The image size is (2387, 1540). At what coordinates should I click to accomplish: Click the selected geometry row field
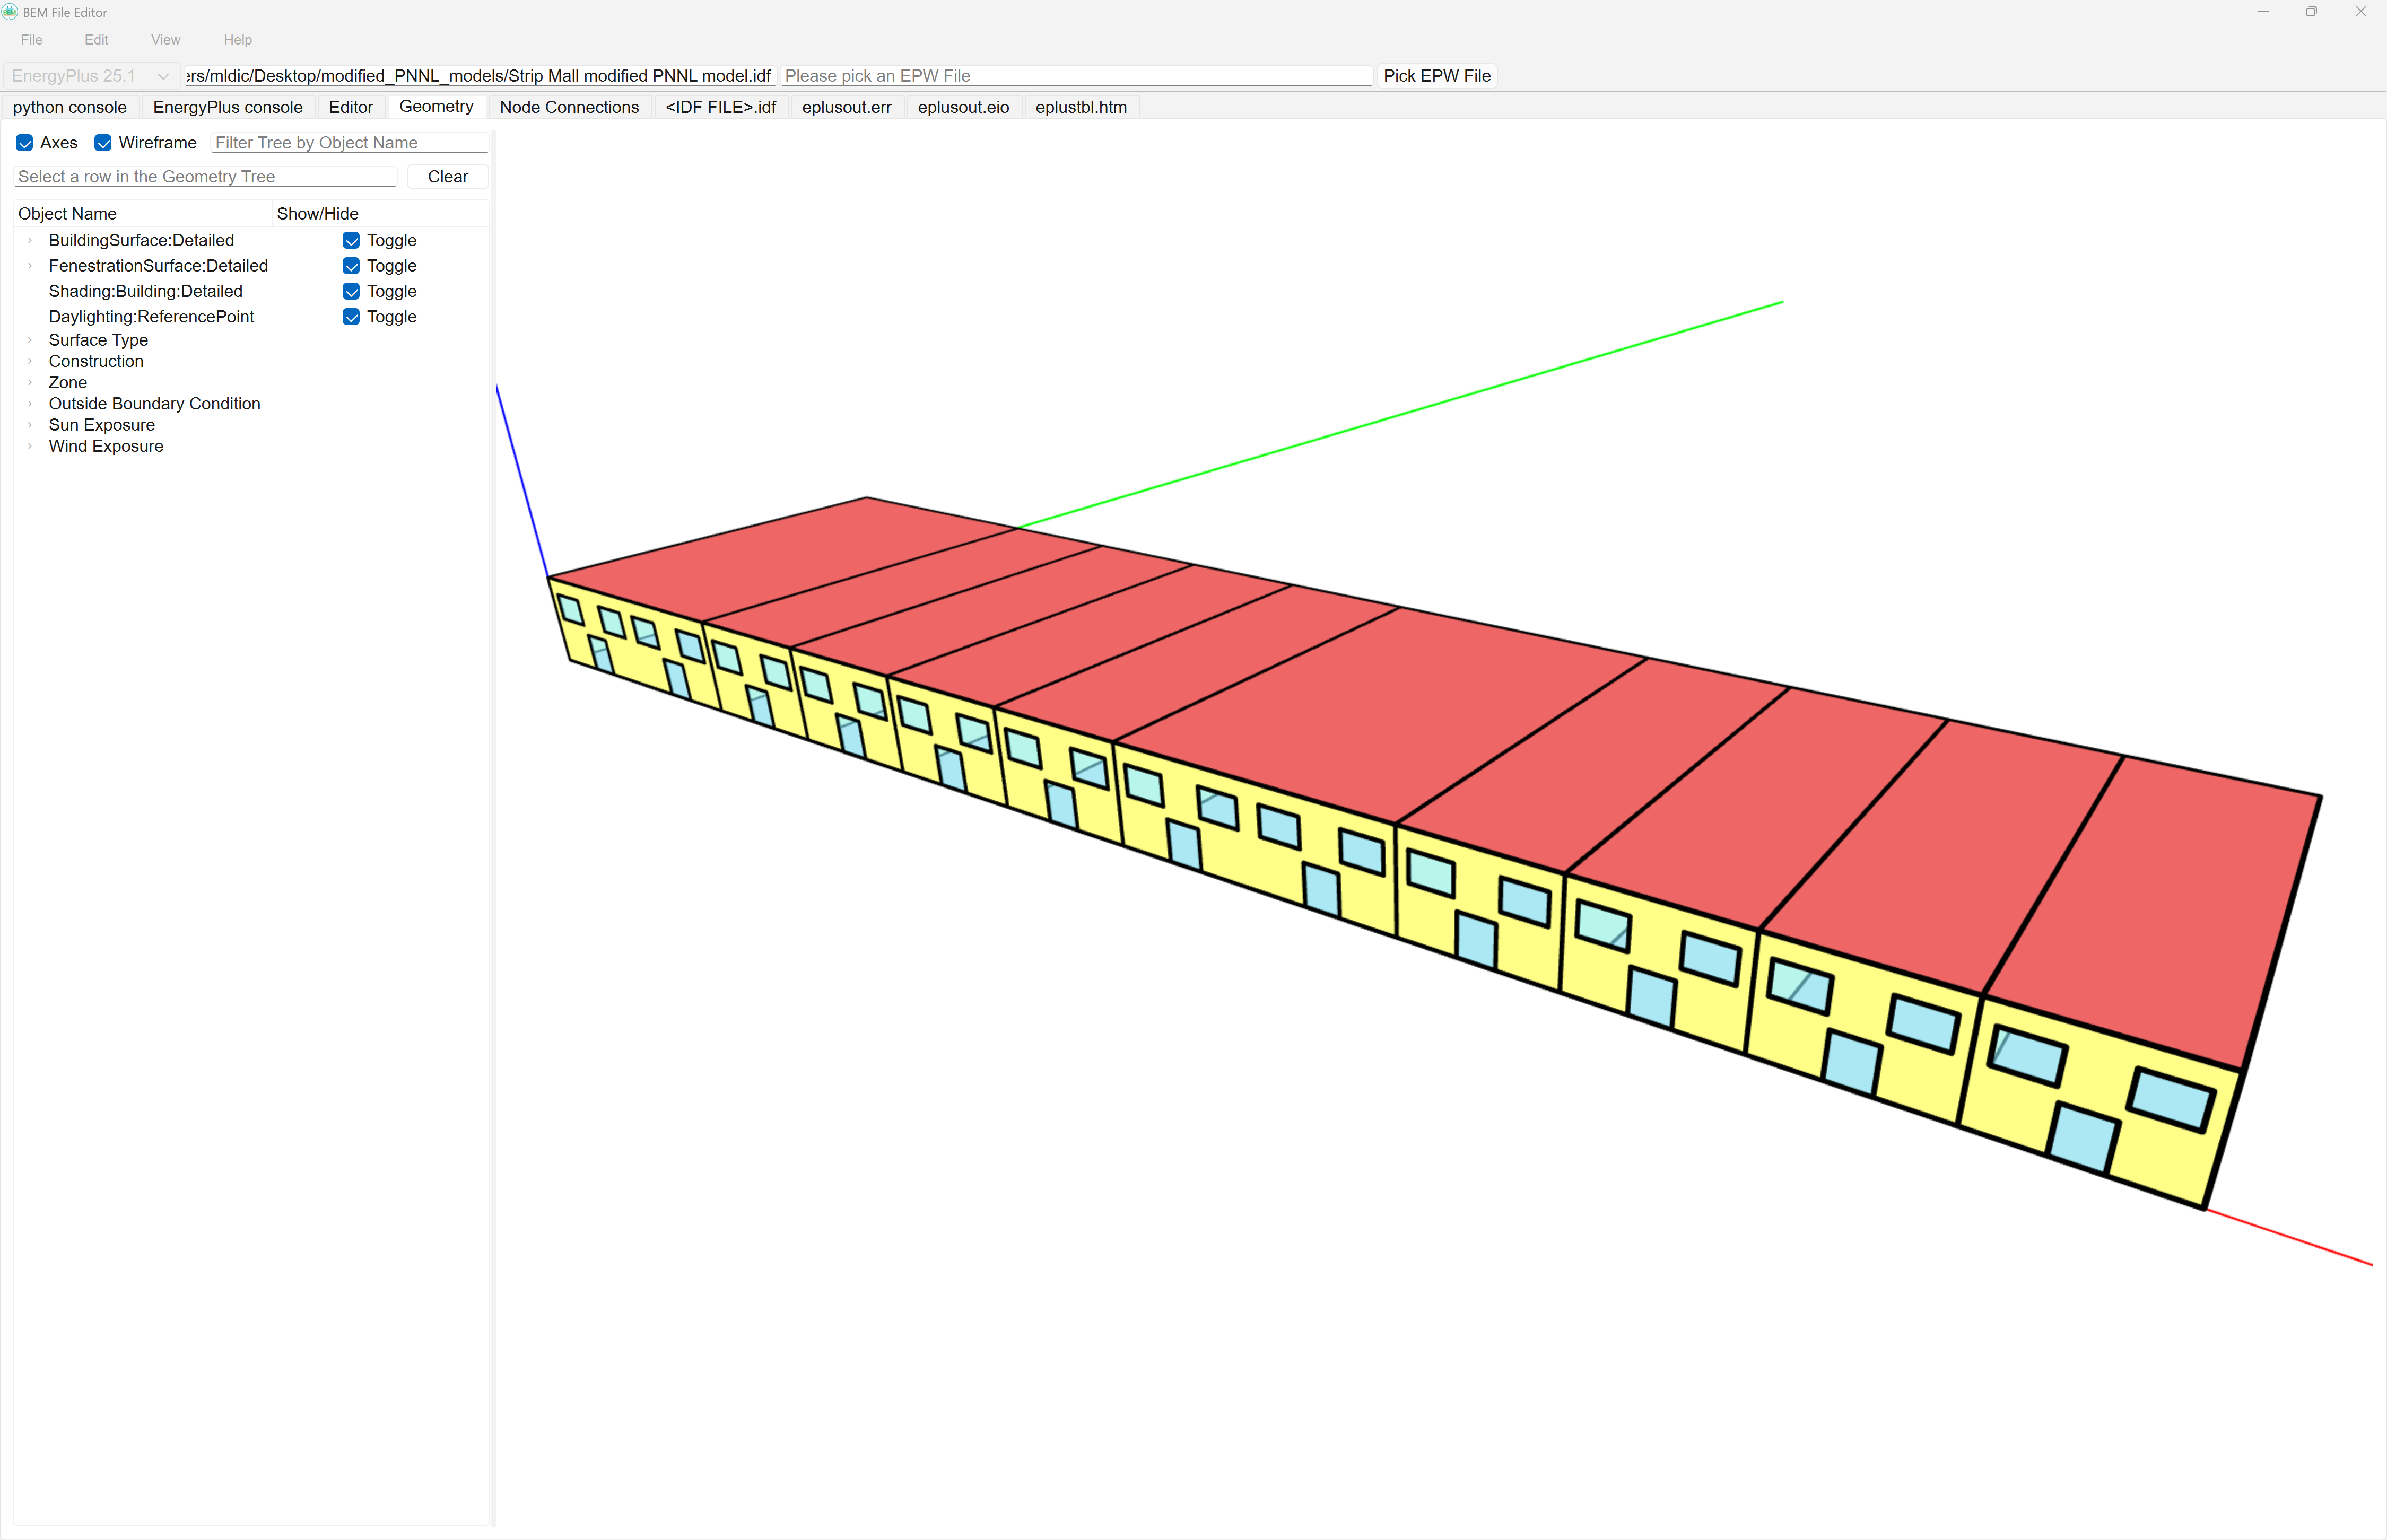(x=206, y=177)
